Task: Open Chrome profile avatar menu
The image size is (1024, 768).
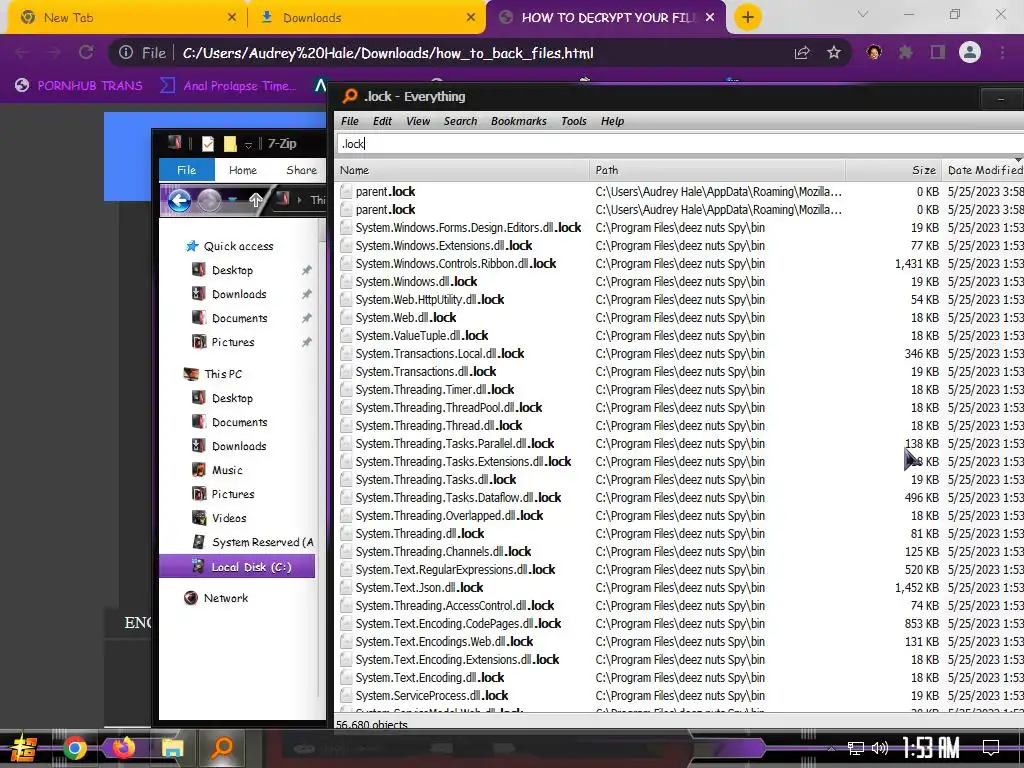Action: pos(970,52)
